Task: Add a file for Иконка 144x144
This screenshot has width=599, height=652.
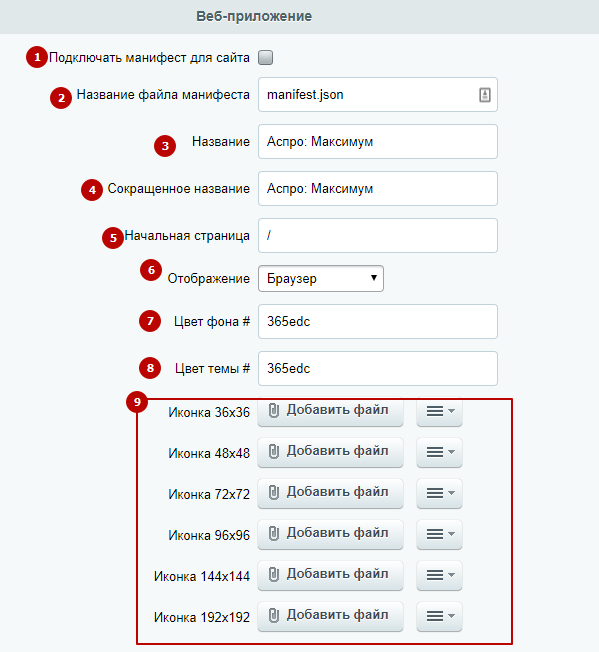Action: [330, 575]
